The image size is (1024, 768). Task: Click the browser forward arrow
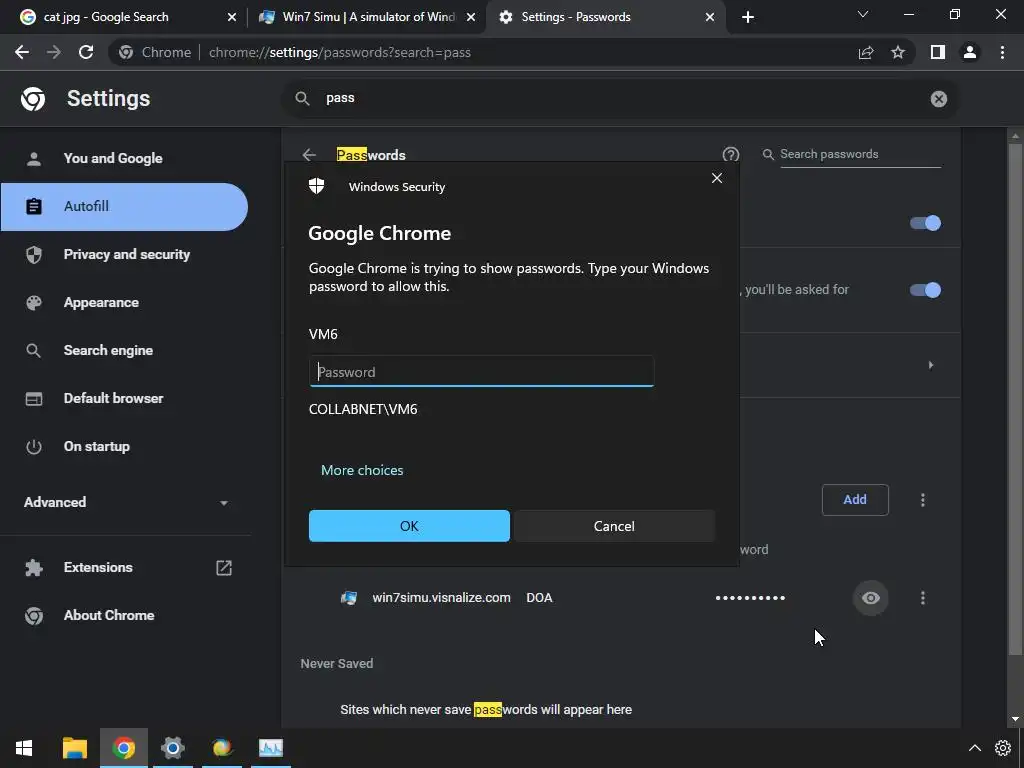point(54,52)
